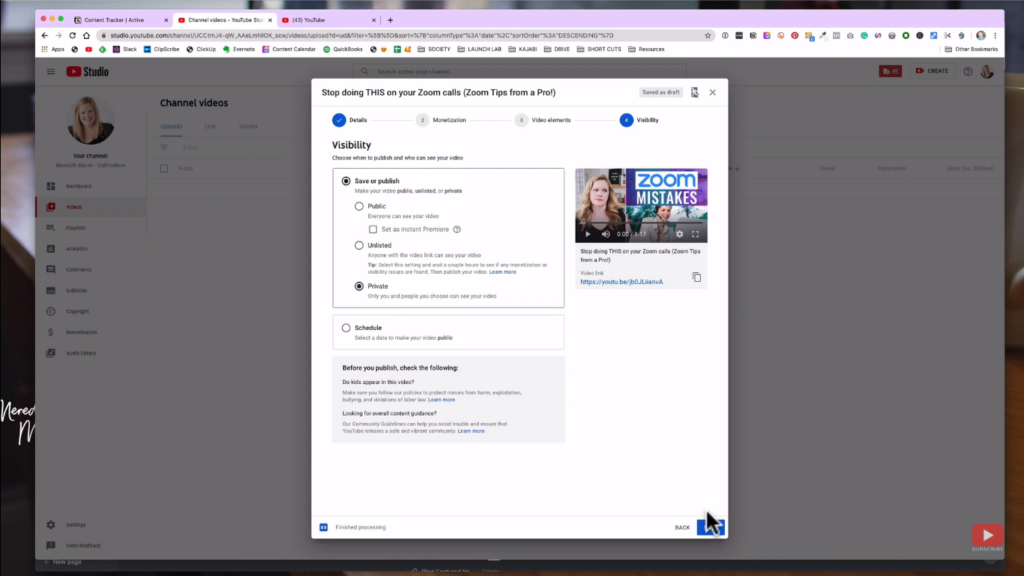This screenshot has width=1024, height=576.
Task: Open the ClickUp bookmark
Action: tap(201, 50)
